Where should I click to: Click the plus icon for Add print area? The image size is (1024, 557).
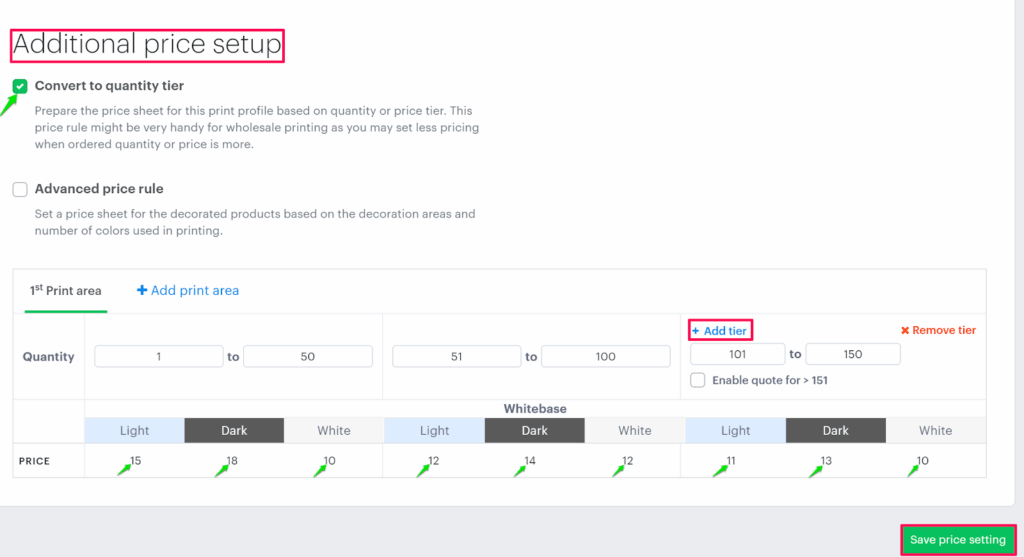click(142, 291)
